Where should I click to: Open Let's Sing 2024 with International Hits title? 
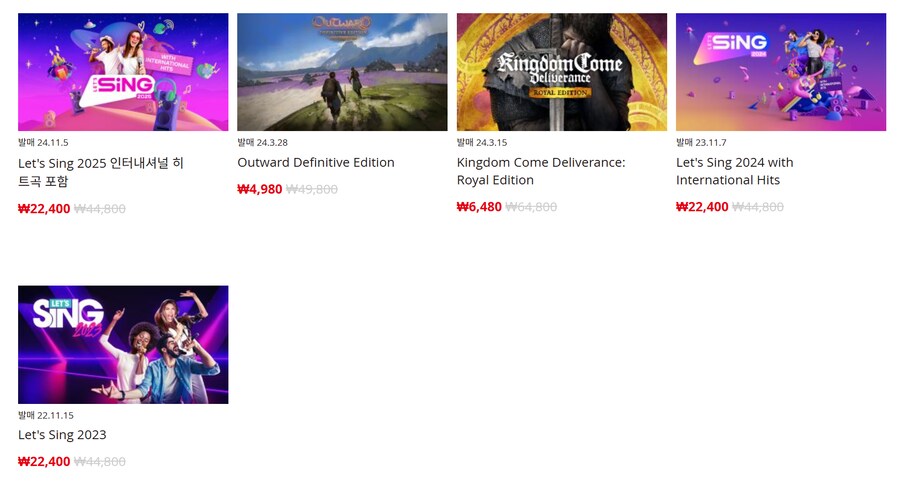735,171
